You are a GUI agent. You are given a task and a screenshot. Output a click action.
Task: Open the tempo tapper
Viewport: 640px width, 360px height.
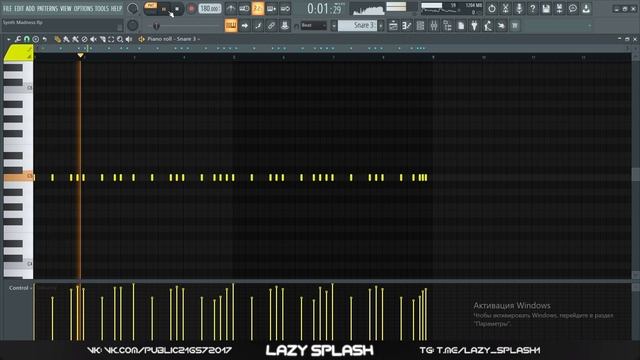click(488, 26)
